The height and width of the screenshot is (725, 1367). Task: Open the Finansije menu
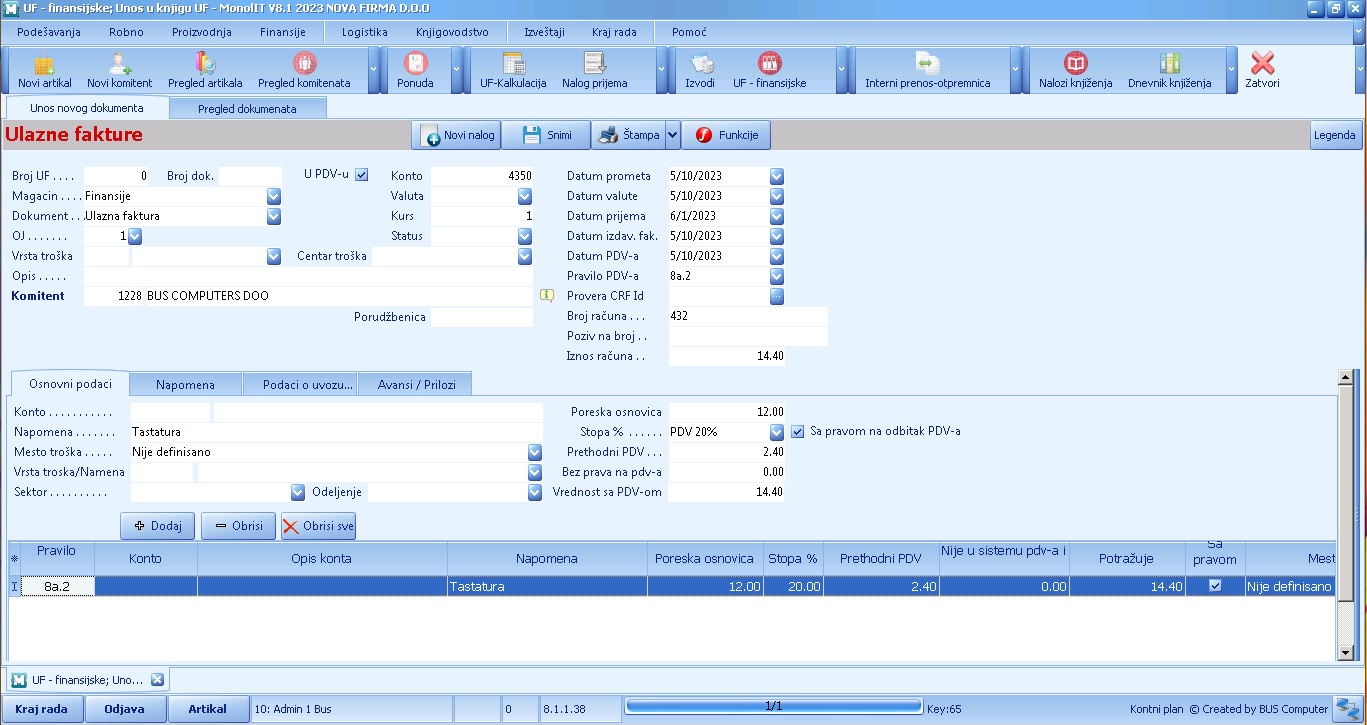283,32
